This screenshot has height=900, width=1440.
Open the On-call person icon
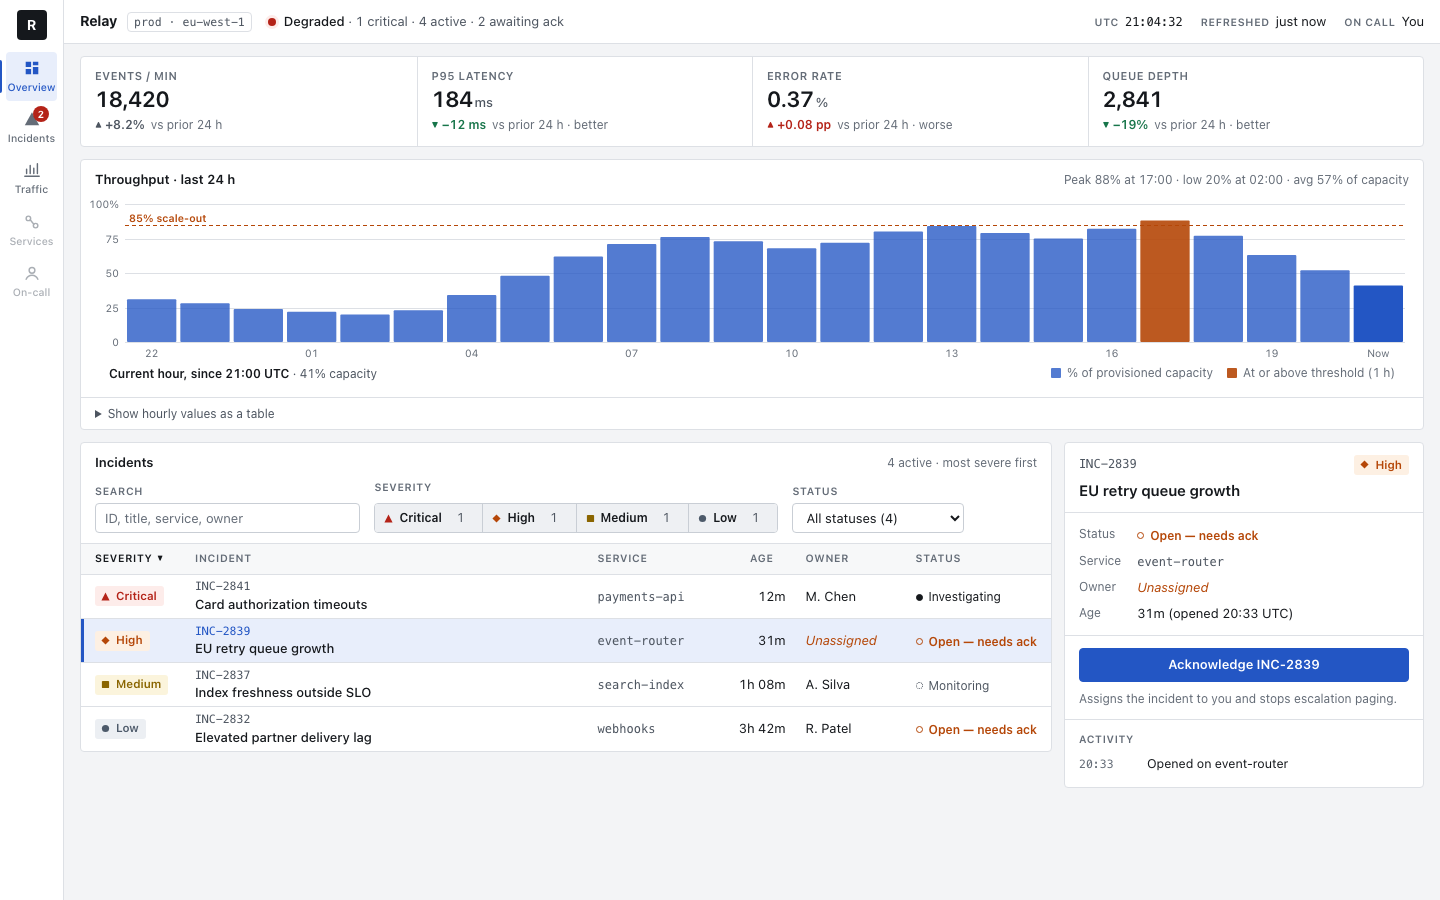(x=32, y=273)
